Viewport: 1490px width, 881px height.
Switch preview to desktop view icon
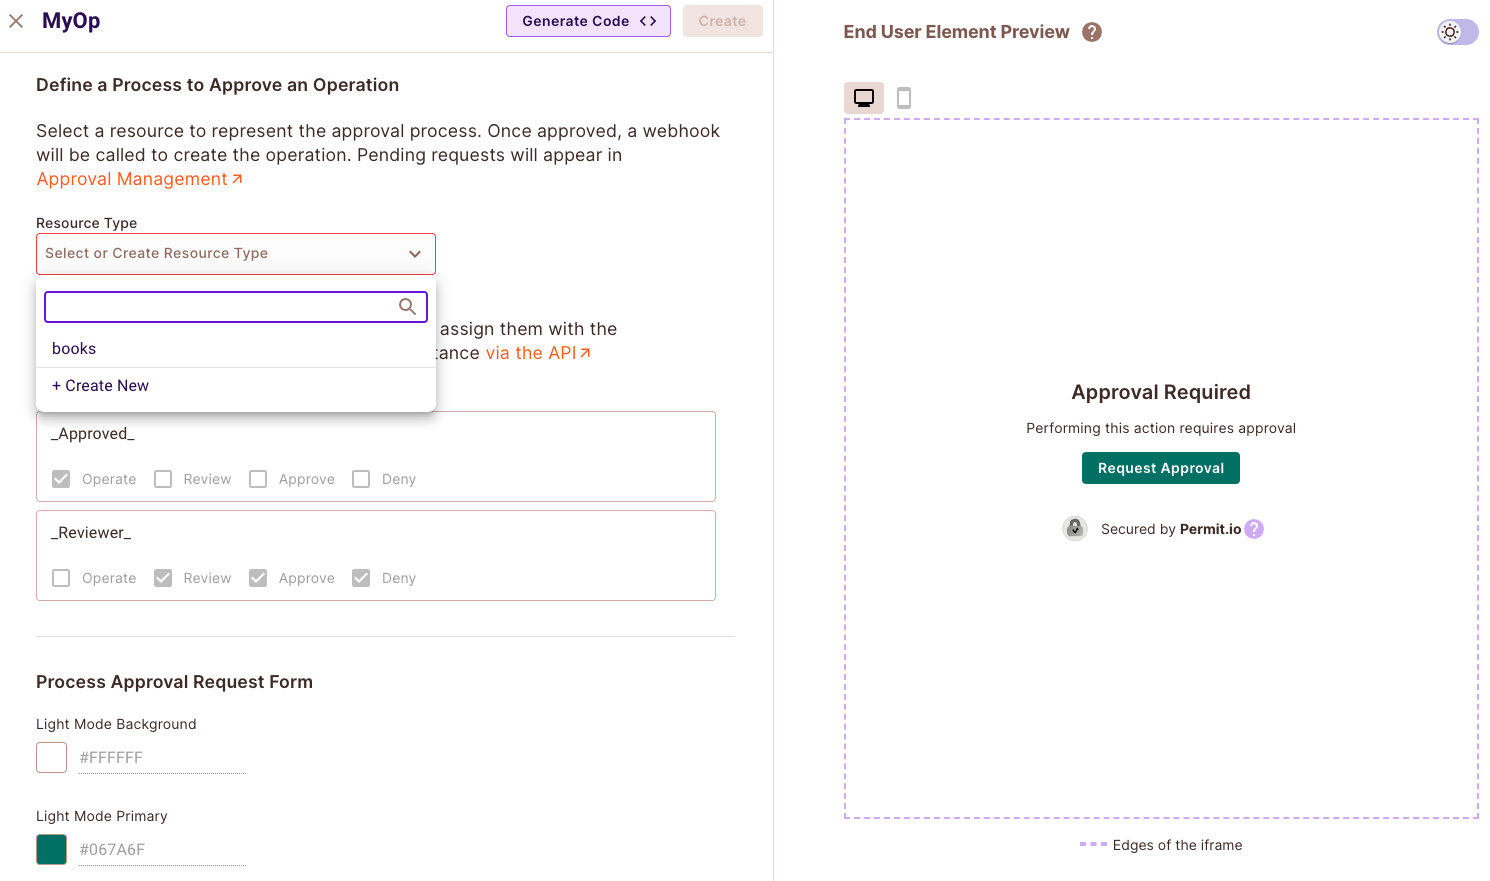click(x=864, y=98)
